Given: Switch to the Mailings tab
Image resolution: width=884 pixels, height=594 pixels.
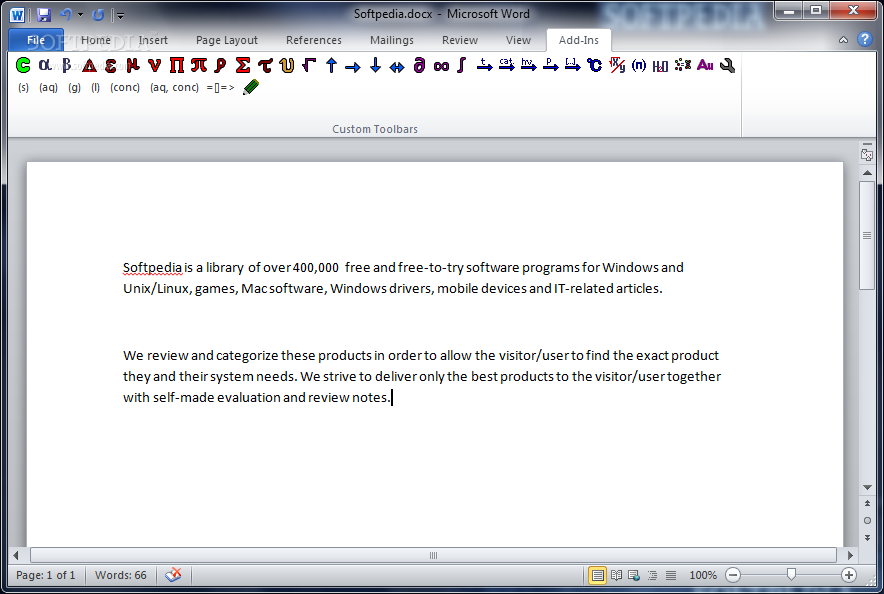Looking at the screenshot, I should point(392,40).
